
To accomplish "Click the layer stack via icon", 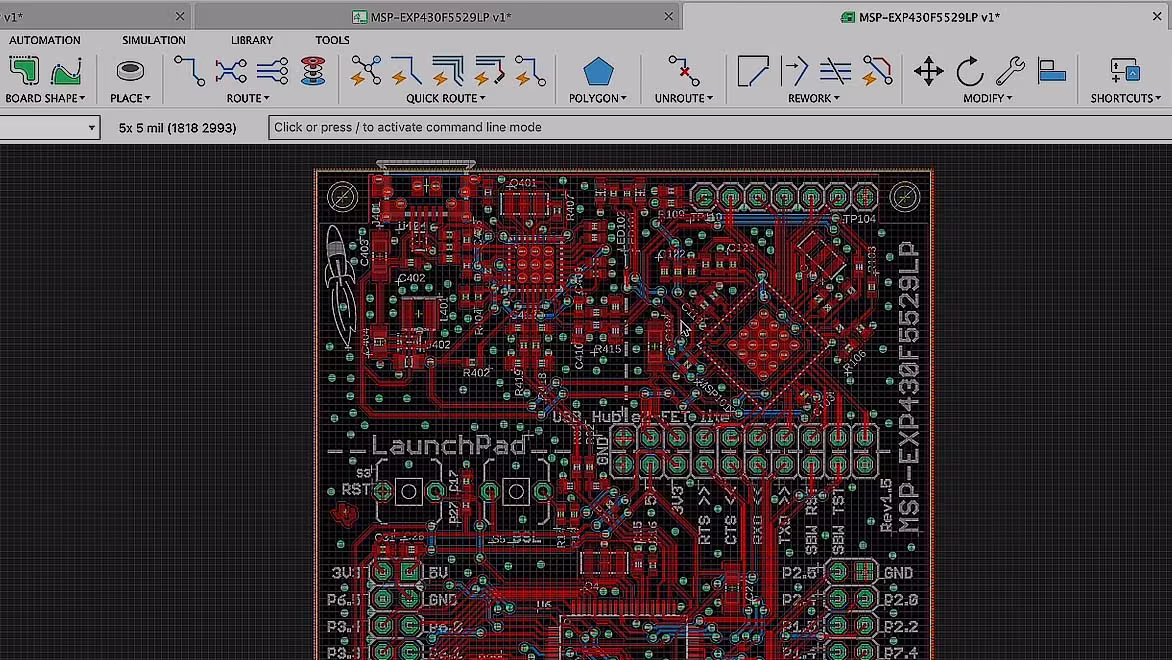I will (313, 71).
